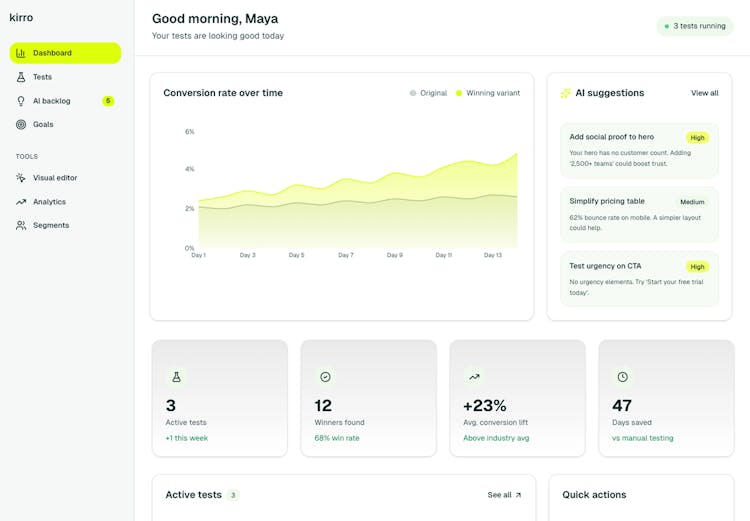Click the kirro logo
This screenshot has height=521, width=750.
pyautogui.click(x=21, y=17)
